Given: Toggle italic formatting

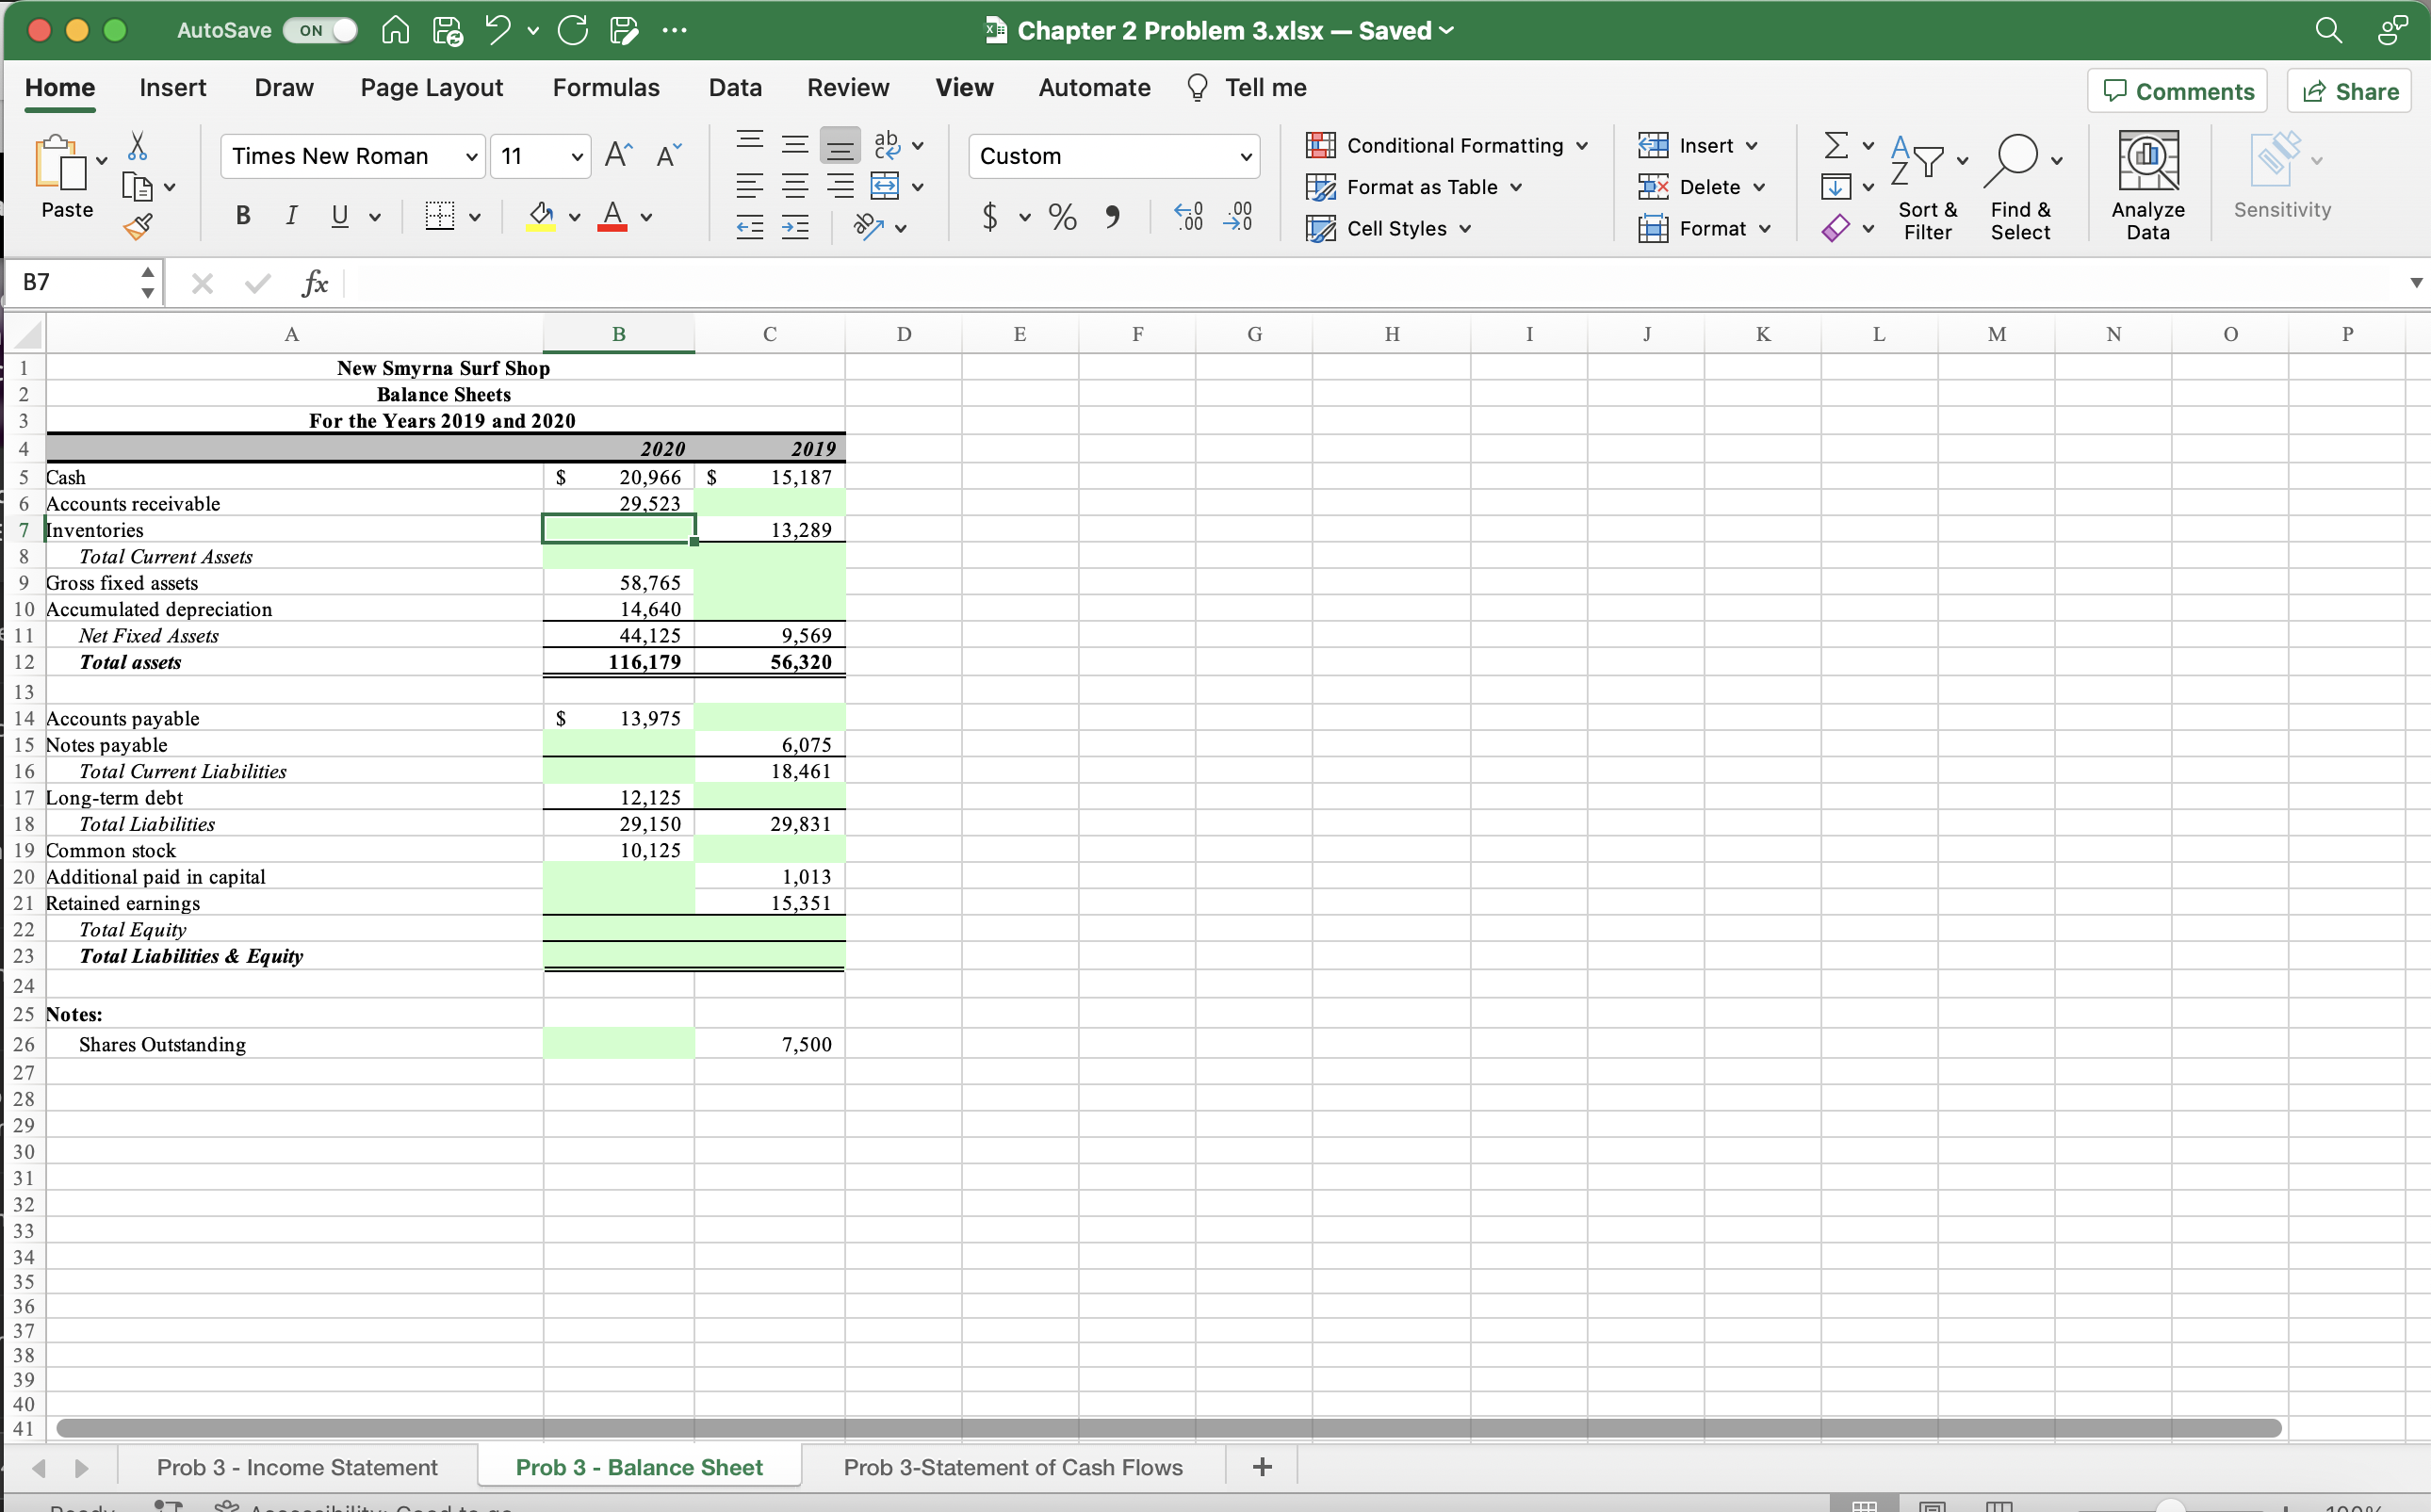Looking at the screenshot, I should [x=291, y=216].
